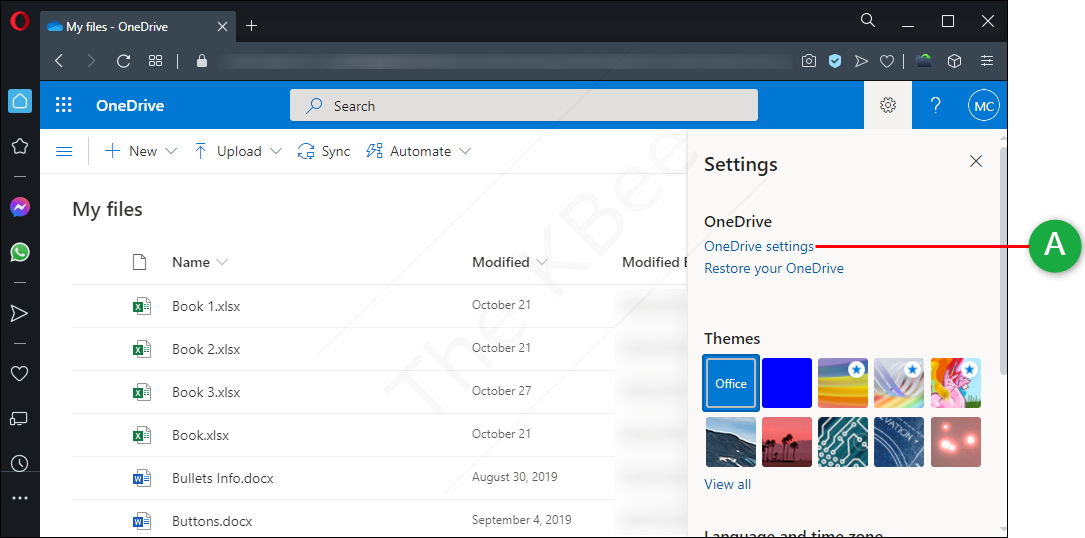This screenshot has width=1085, height=538.
Task: Open Book.xlsx file
Action: [201, 435]
